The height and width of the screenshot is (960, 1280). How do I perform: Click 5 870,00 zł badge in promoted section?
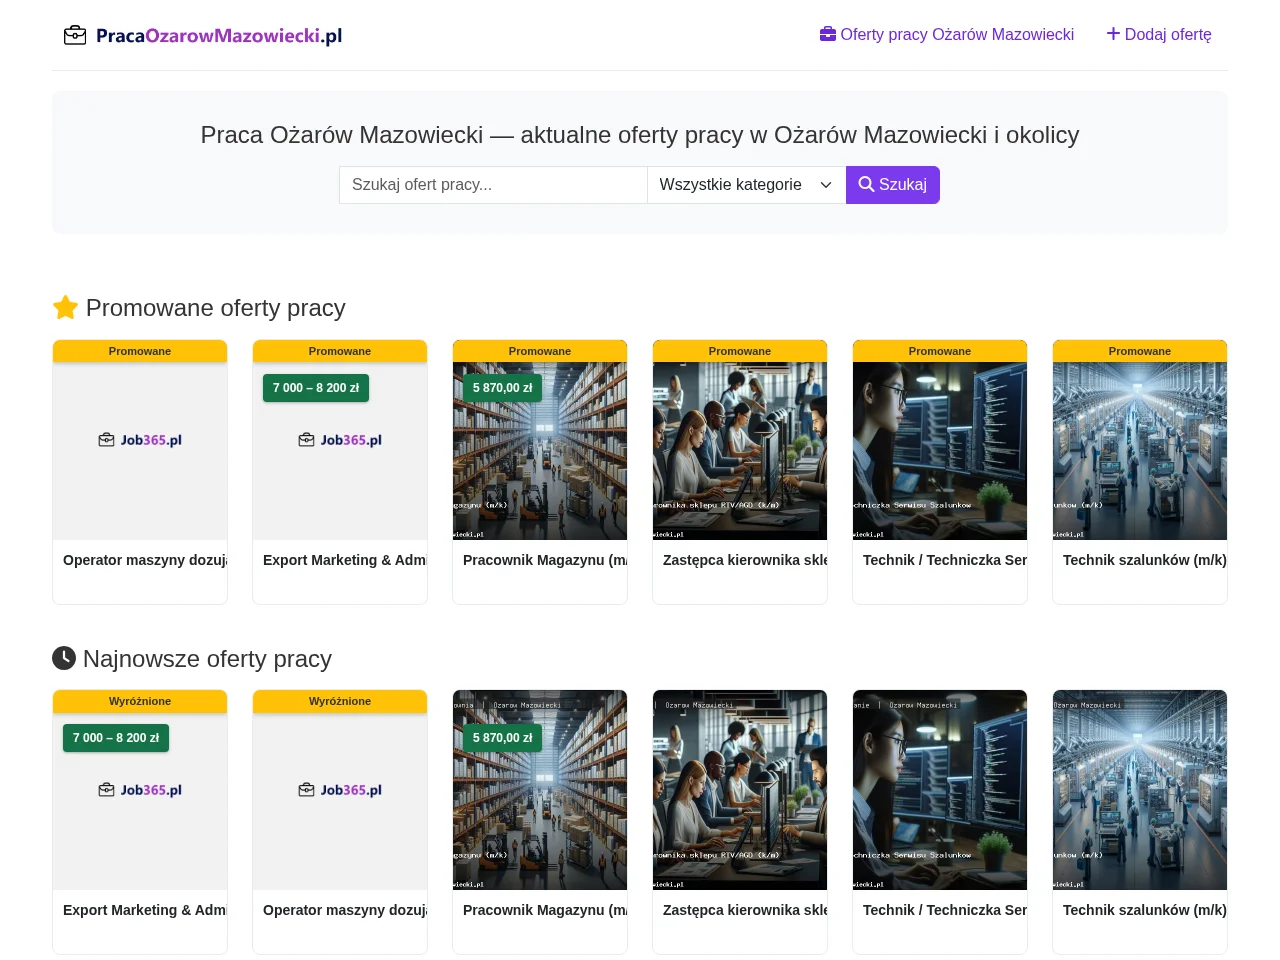pos(503,388)
